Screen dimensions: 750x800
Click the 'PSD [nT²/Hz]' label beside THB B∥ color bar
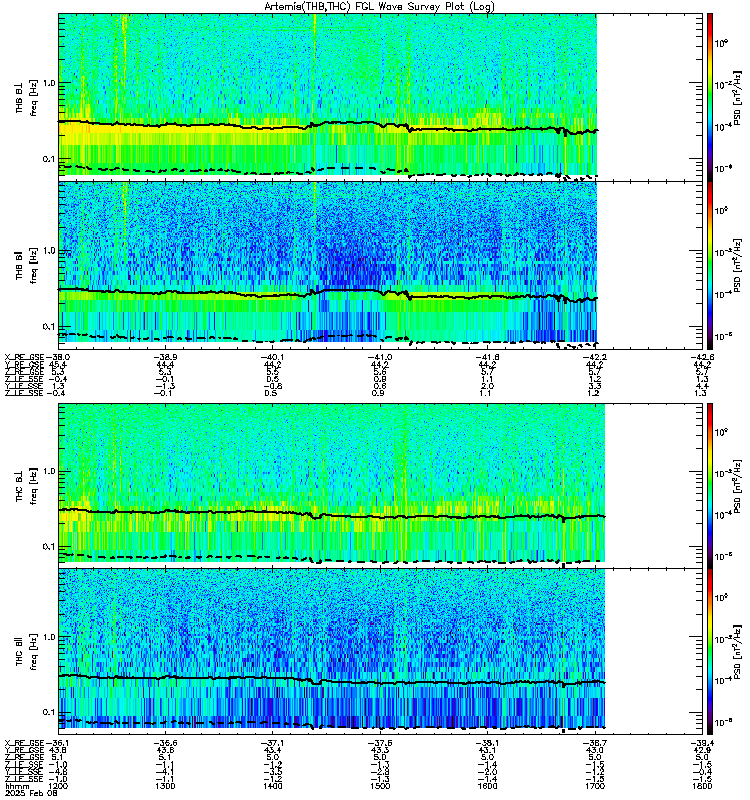pyautogui.click(x=738, y=265)
